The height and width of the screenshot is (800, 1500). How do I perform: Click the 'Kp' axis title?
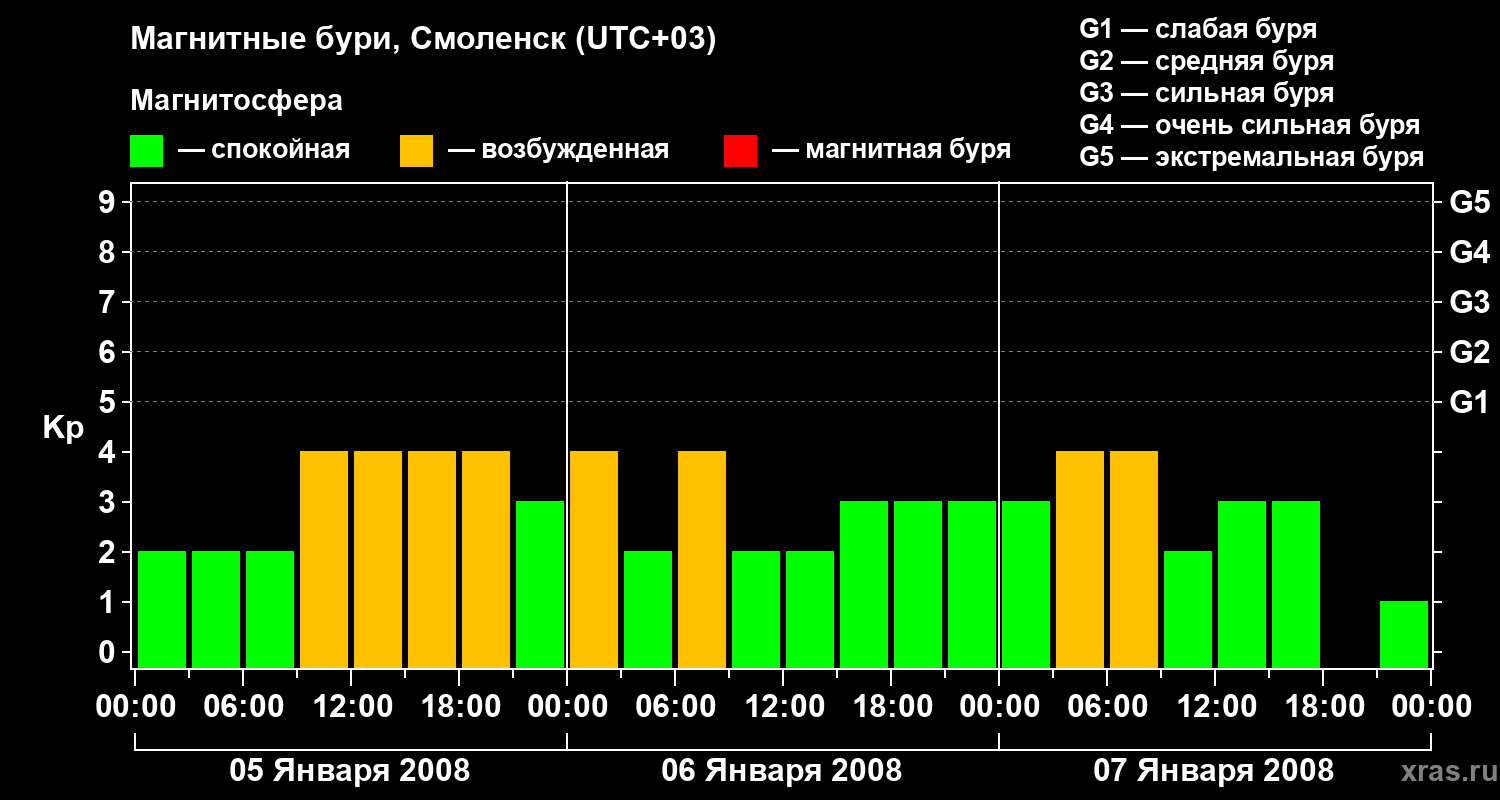pyautogui.click(x=63, y=428)
